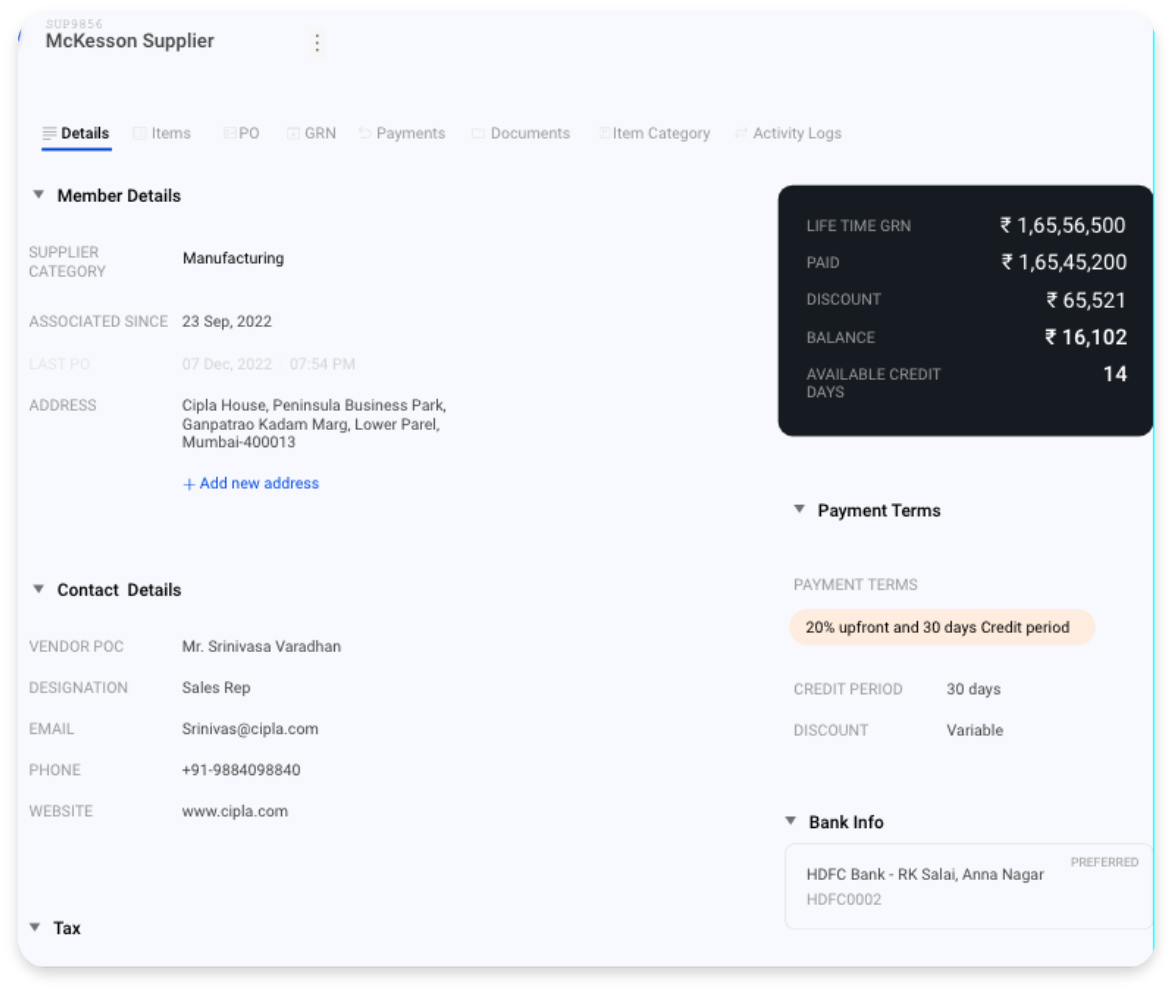The width and height of the screenshot is (1174, 992).
Task: Collapse the Payment Terms section
Action: pyautogui.click(x=799, y=509)
